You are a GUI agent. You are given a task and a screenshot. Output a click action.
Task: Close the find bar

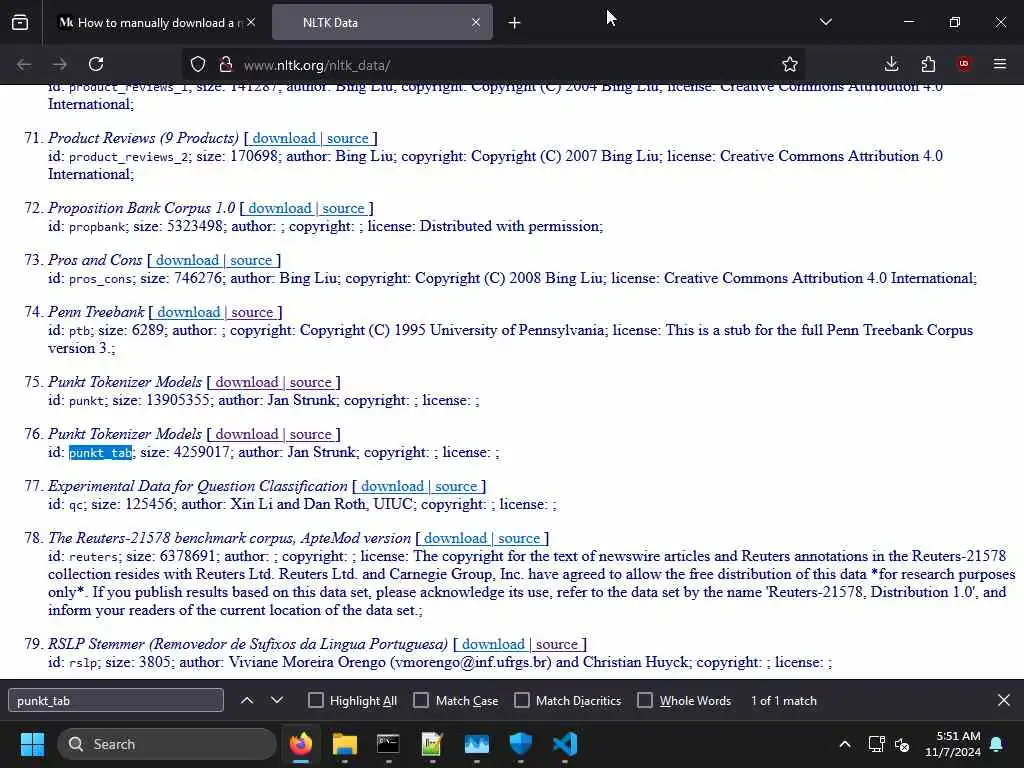[x=1004, y=701]
